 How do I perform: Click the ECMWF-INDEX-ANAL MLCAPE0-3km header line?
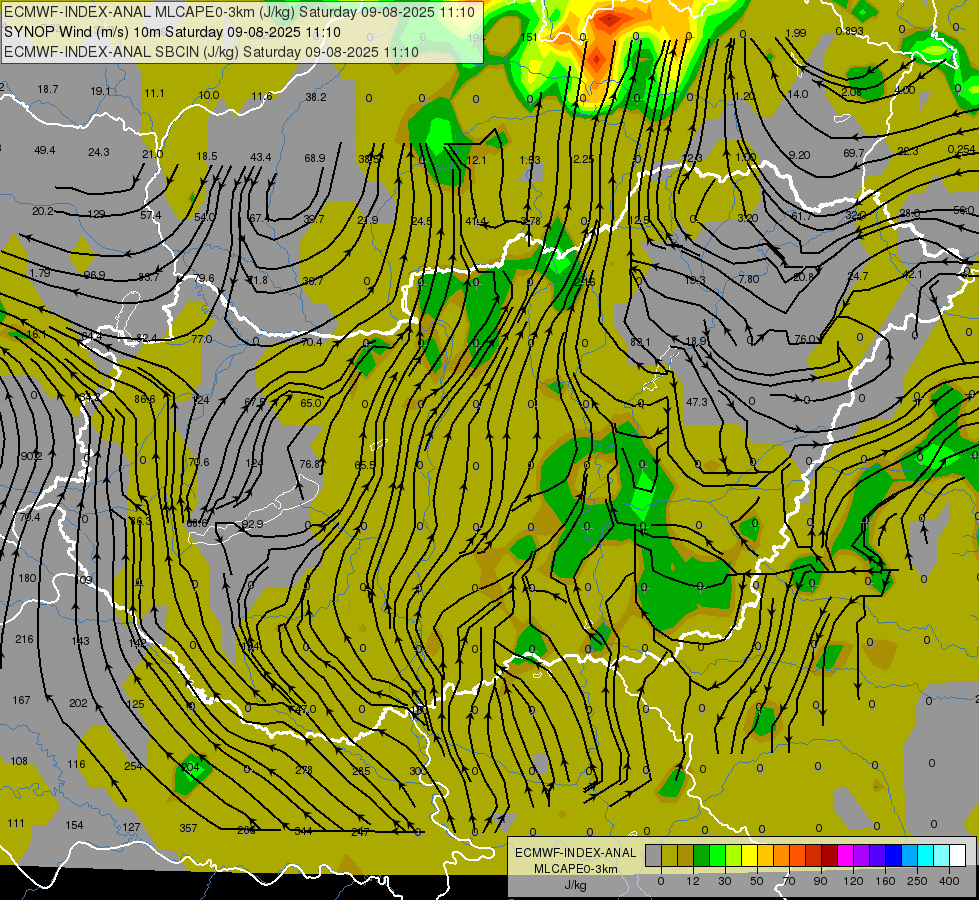coord(239,12)
